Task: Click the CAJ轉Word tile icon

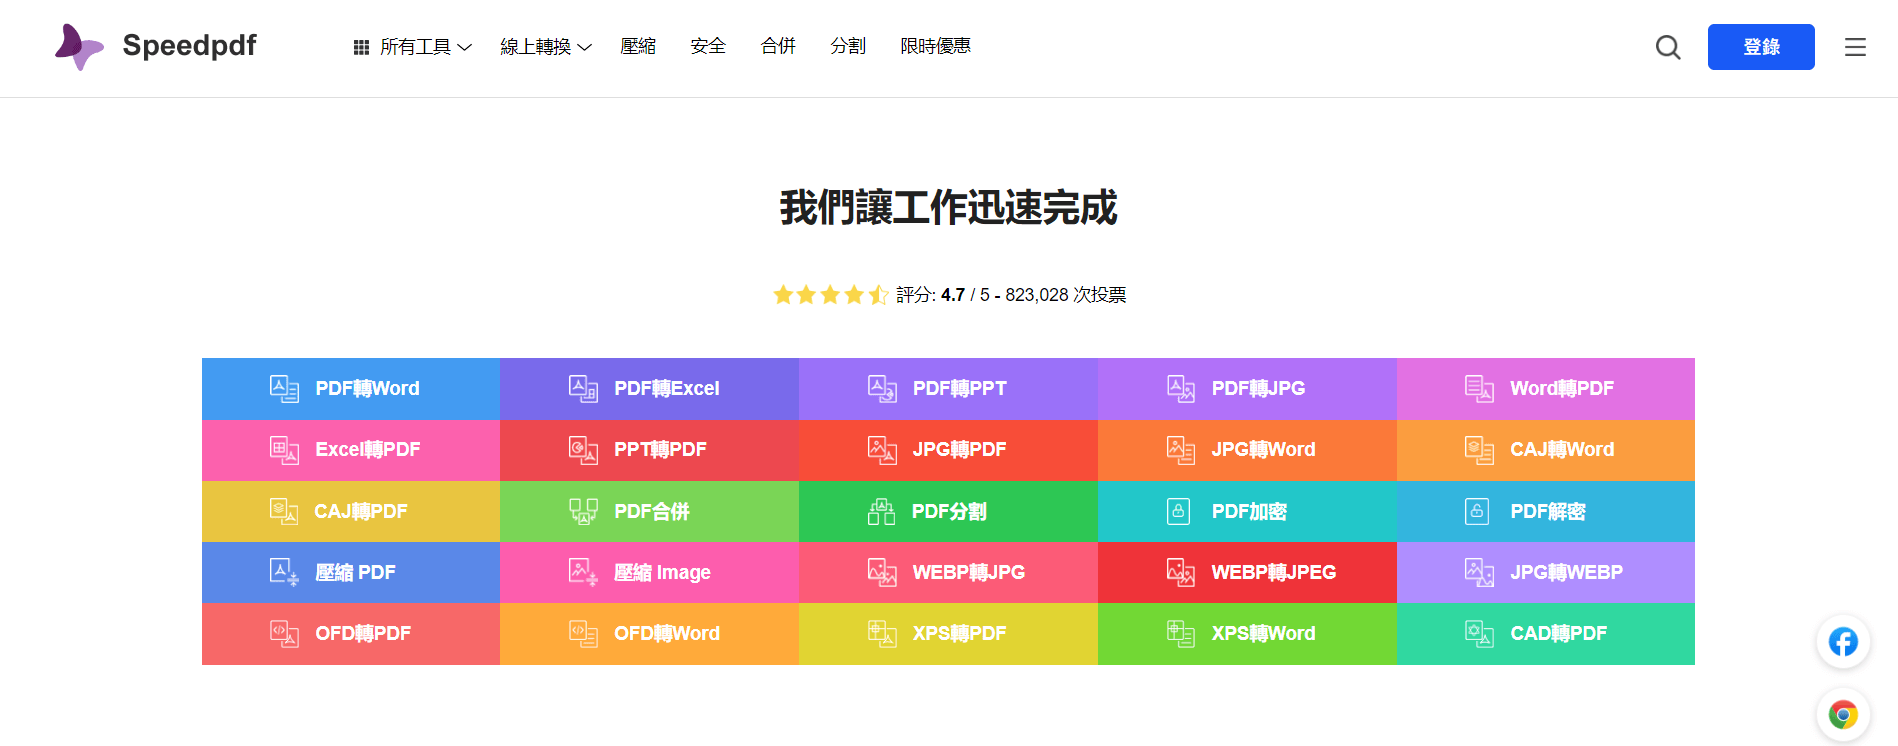Action: (1479, 450)
